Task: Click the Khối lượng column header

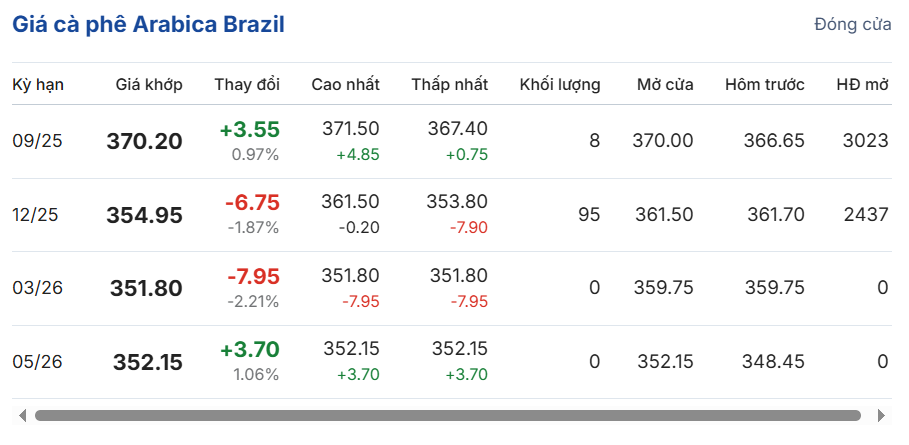Action: point(560,85)
